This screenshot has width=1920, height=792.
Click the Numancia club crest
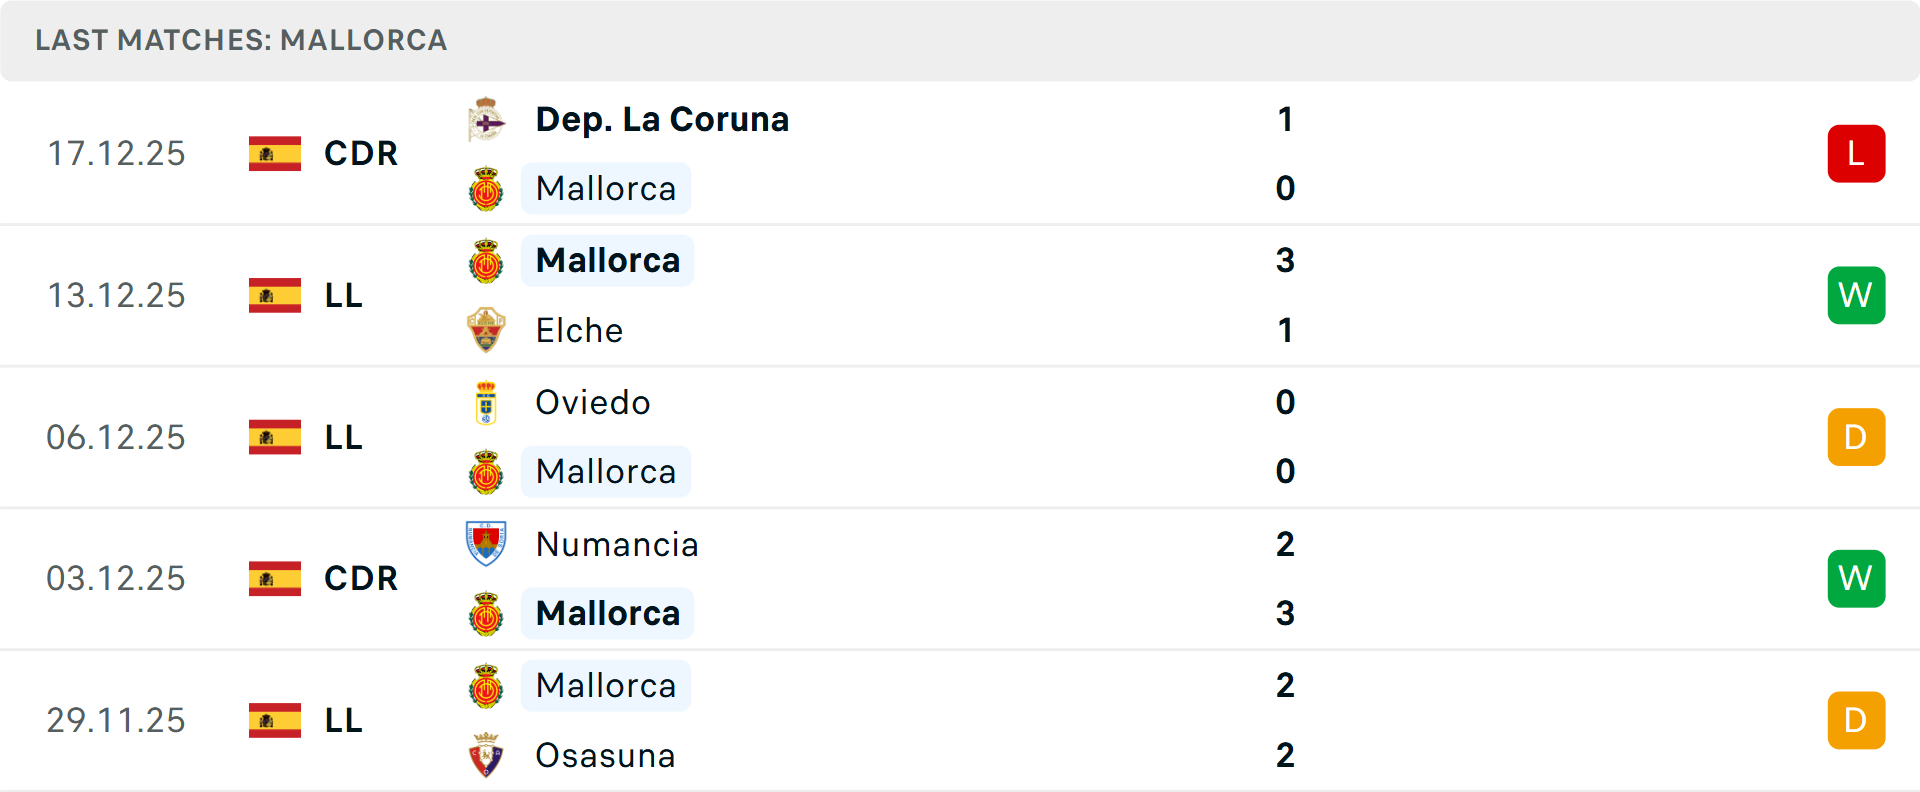pyautogui.click(x=486, y=544)
